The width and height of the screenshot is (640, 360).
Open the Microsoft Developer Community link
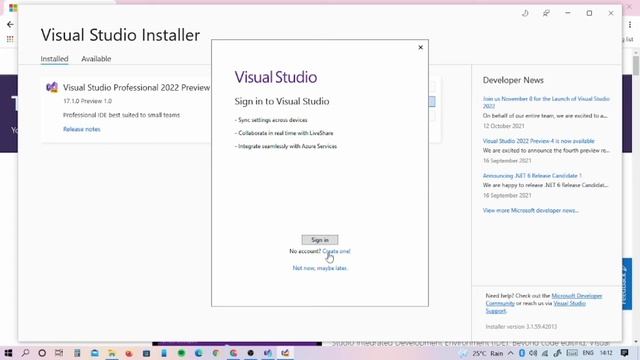(544, 300)
